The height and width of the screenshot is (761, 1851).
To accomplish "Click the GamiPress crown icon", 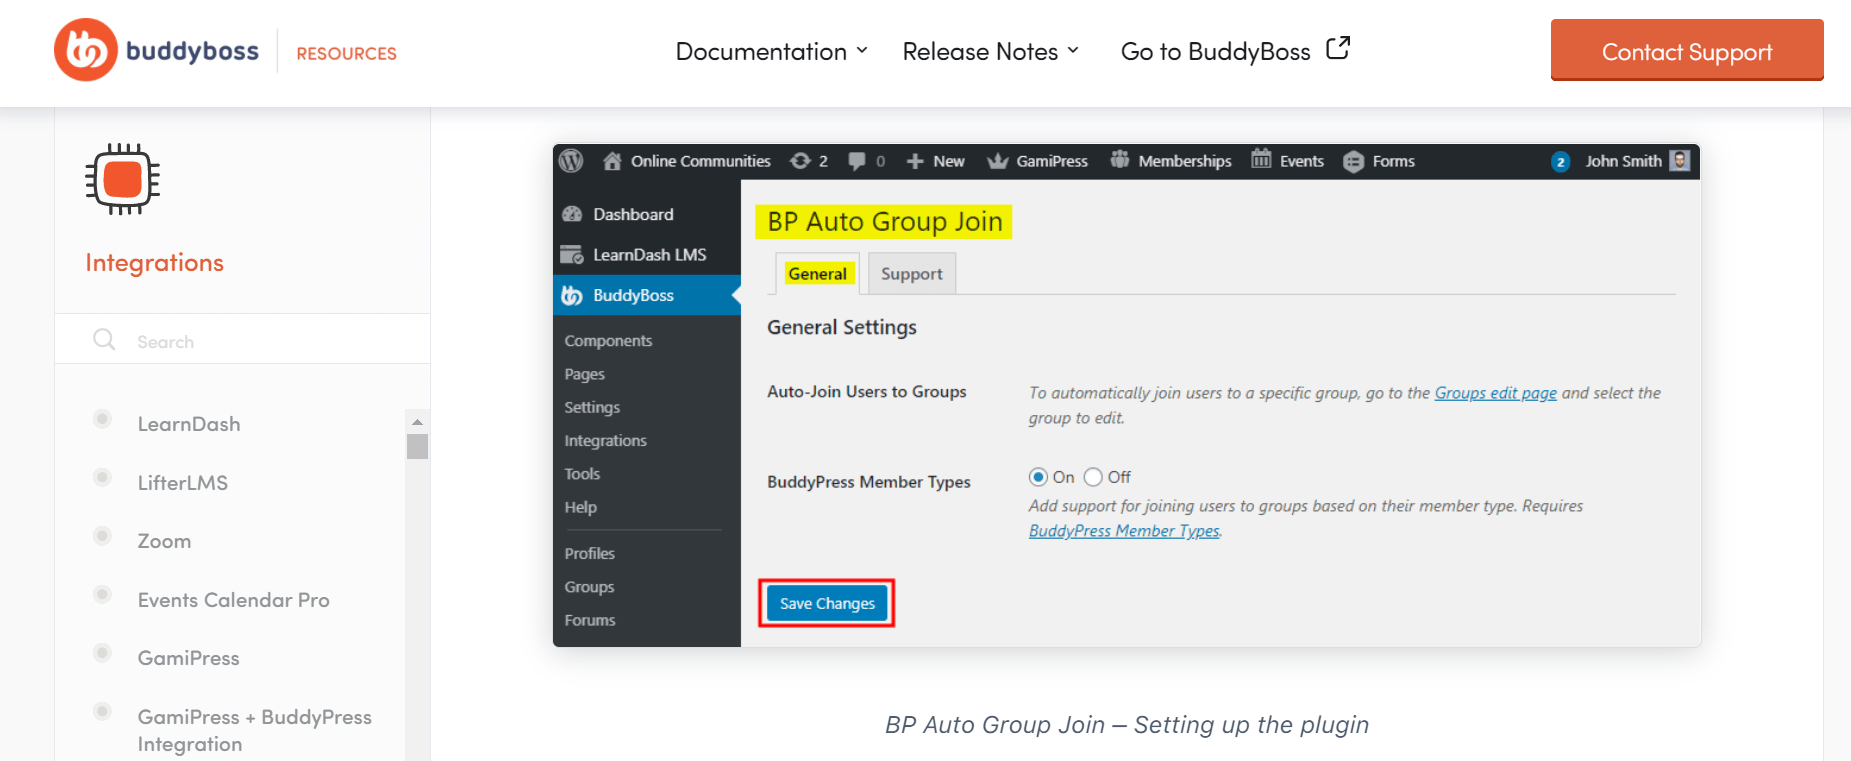I will 997,161.
